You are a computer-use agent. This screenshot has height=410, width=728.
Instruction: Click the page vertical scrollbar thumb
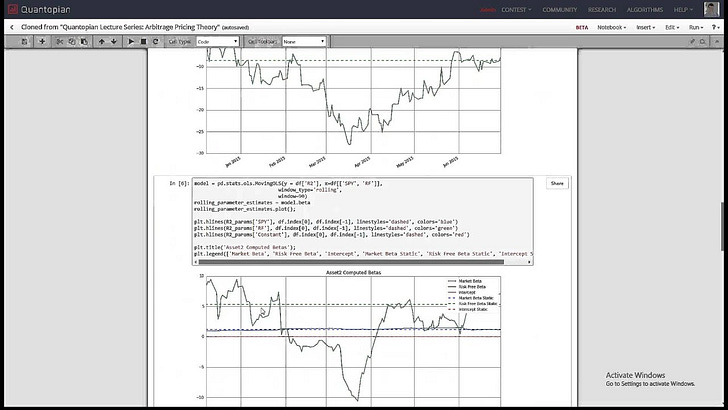coord(722,226)
